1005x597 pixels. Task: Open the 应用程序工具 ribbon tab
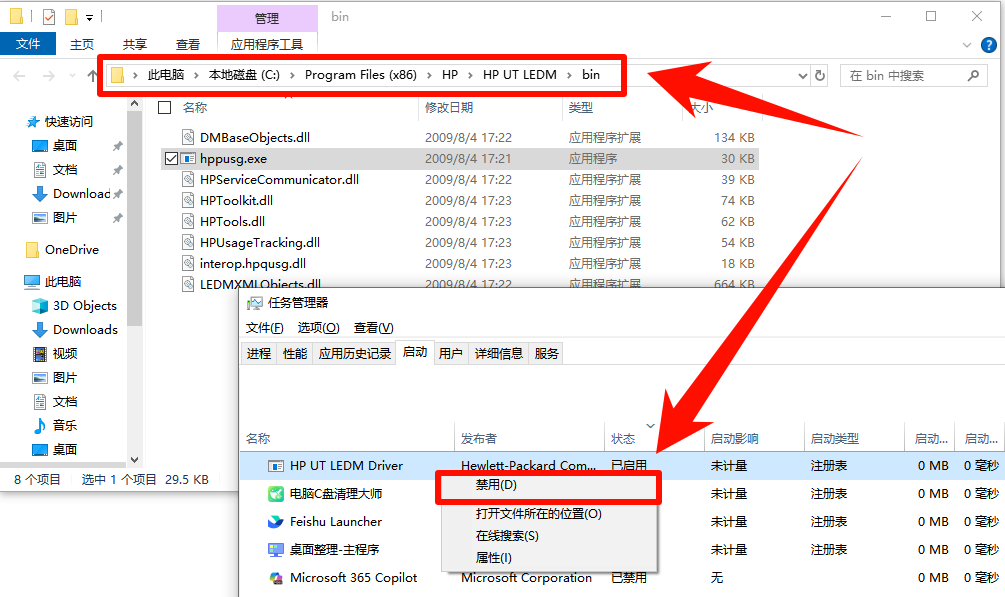(267, 44)
